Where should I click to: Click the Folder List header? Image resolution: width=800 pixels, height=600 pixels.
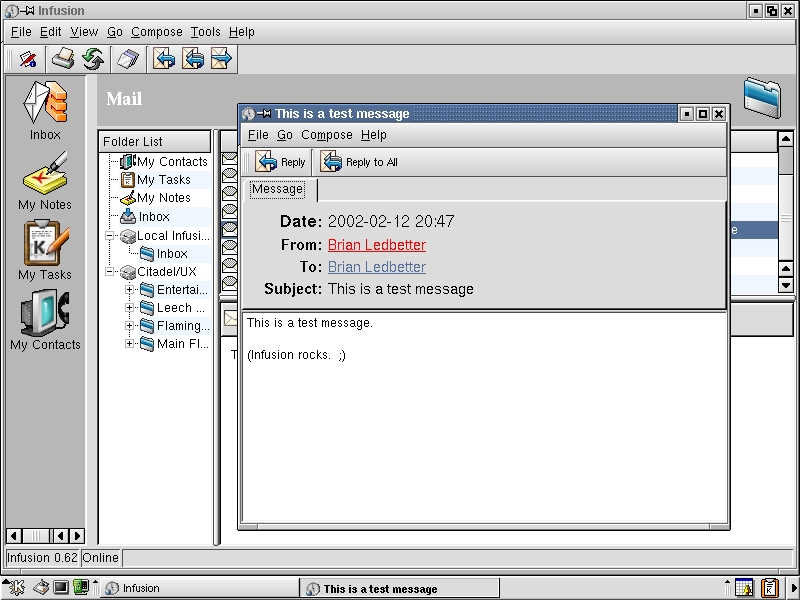click(155, 141)
